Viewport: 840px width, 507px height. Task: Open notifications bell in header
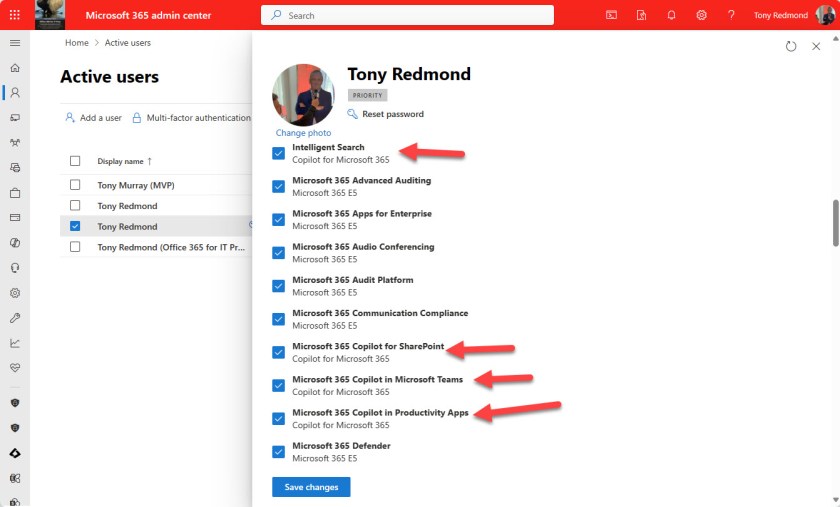pos(671,15)
